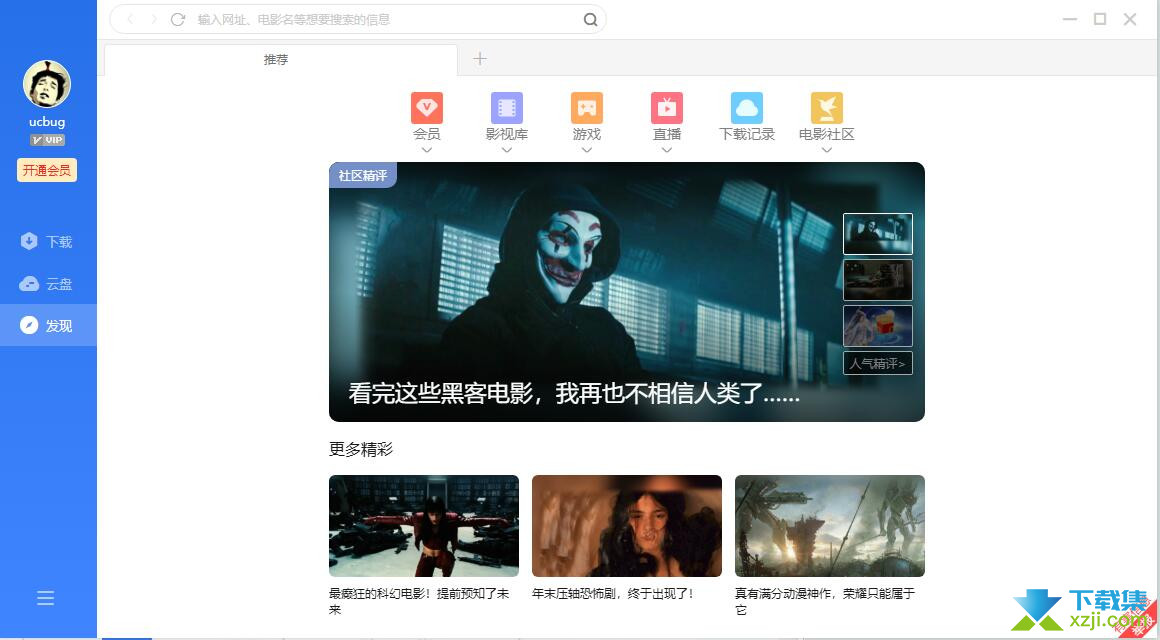1160x640 pixels.
Task: Click the 人气精评> link
Action: [877, 363]
